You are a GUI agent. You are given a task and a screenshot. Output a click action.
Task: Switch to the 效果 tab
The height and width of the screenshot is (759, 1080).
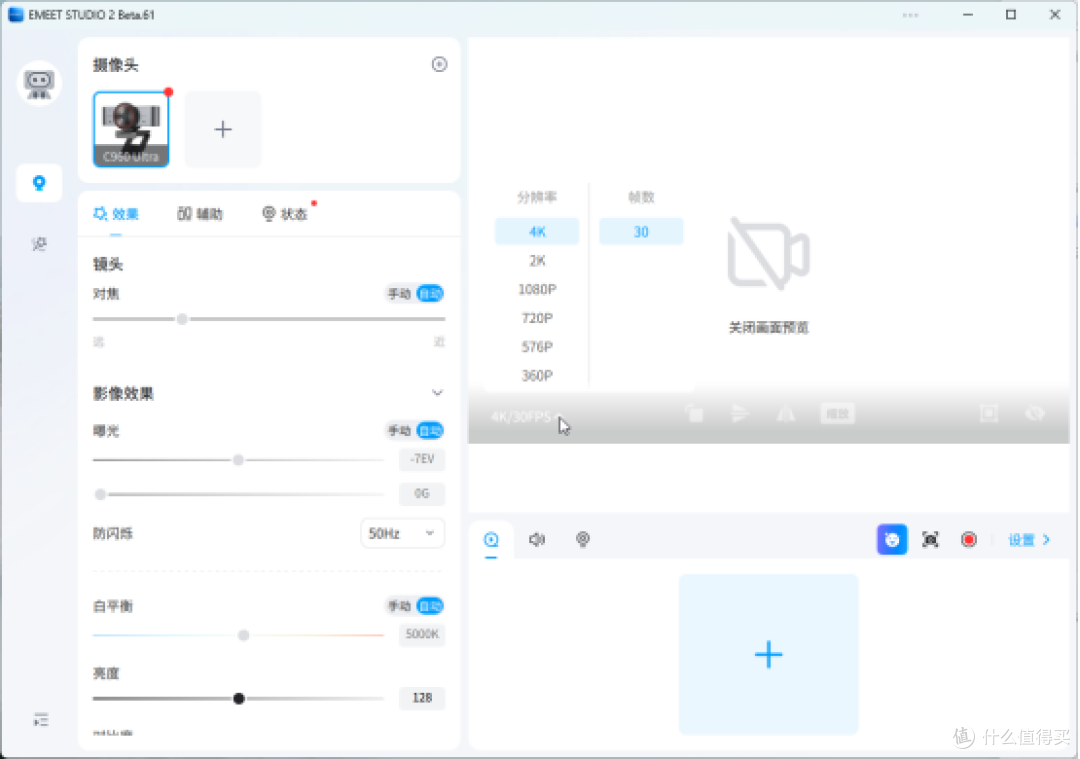point(116,214)
